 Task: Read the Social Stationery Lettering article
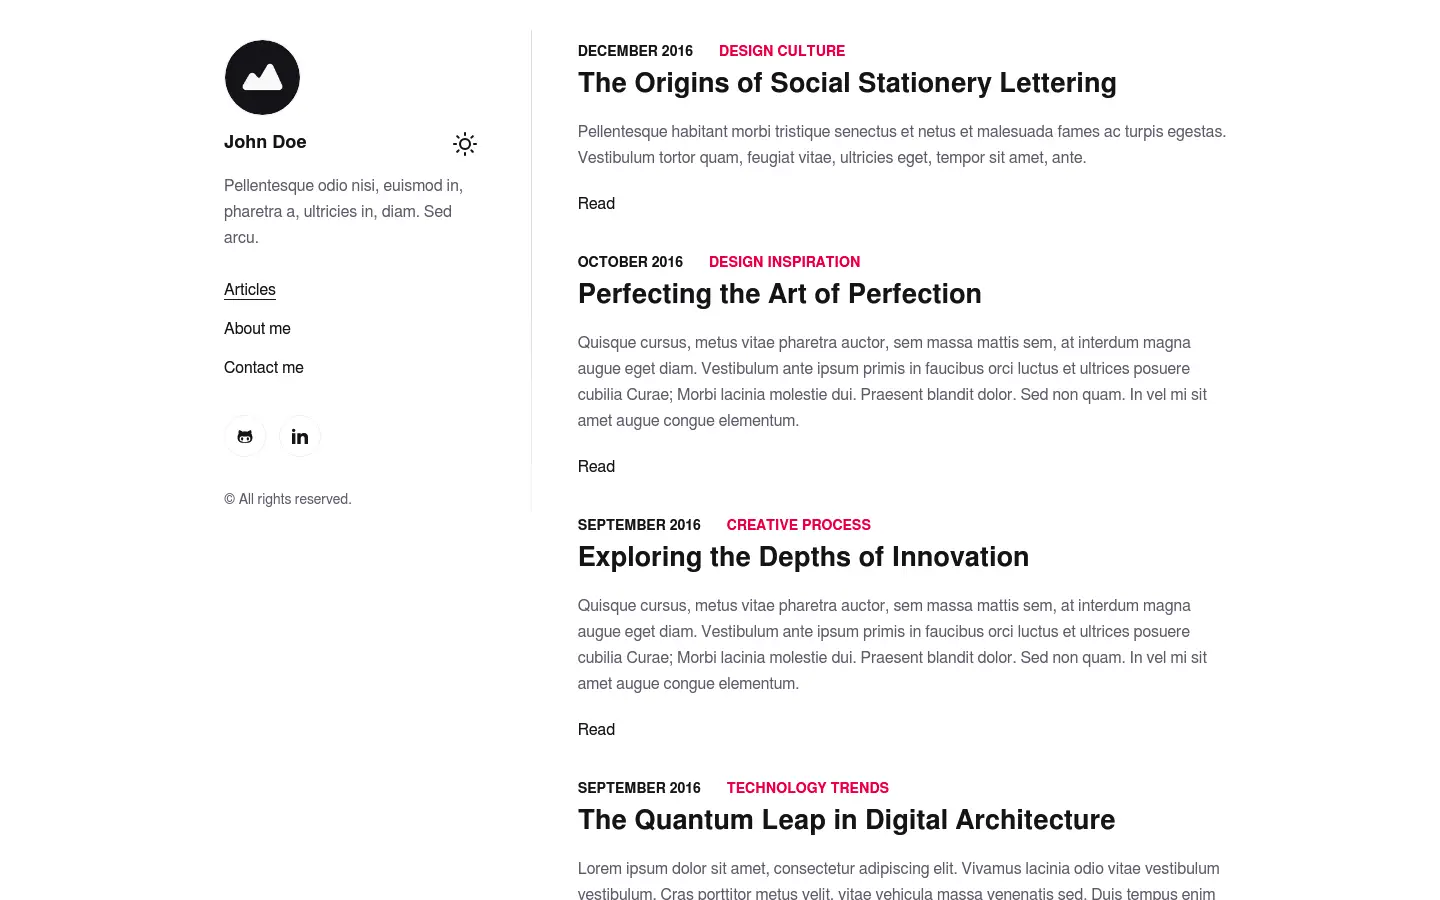(596, 204)
